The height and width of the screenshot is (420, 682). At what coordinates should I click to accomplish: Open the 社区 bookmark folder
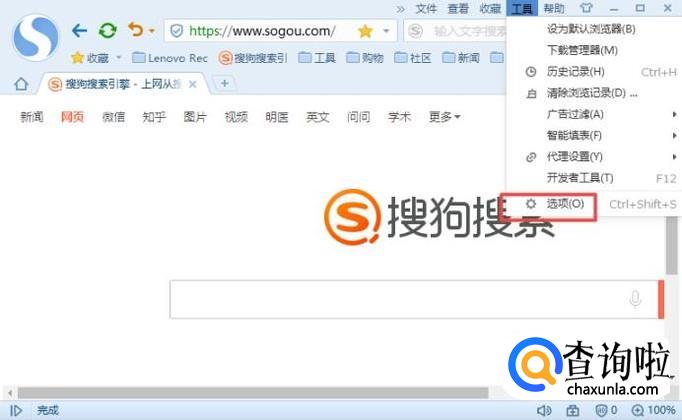click(413, 58)
